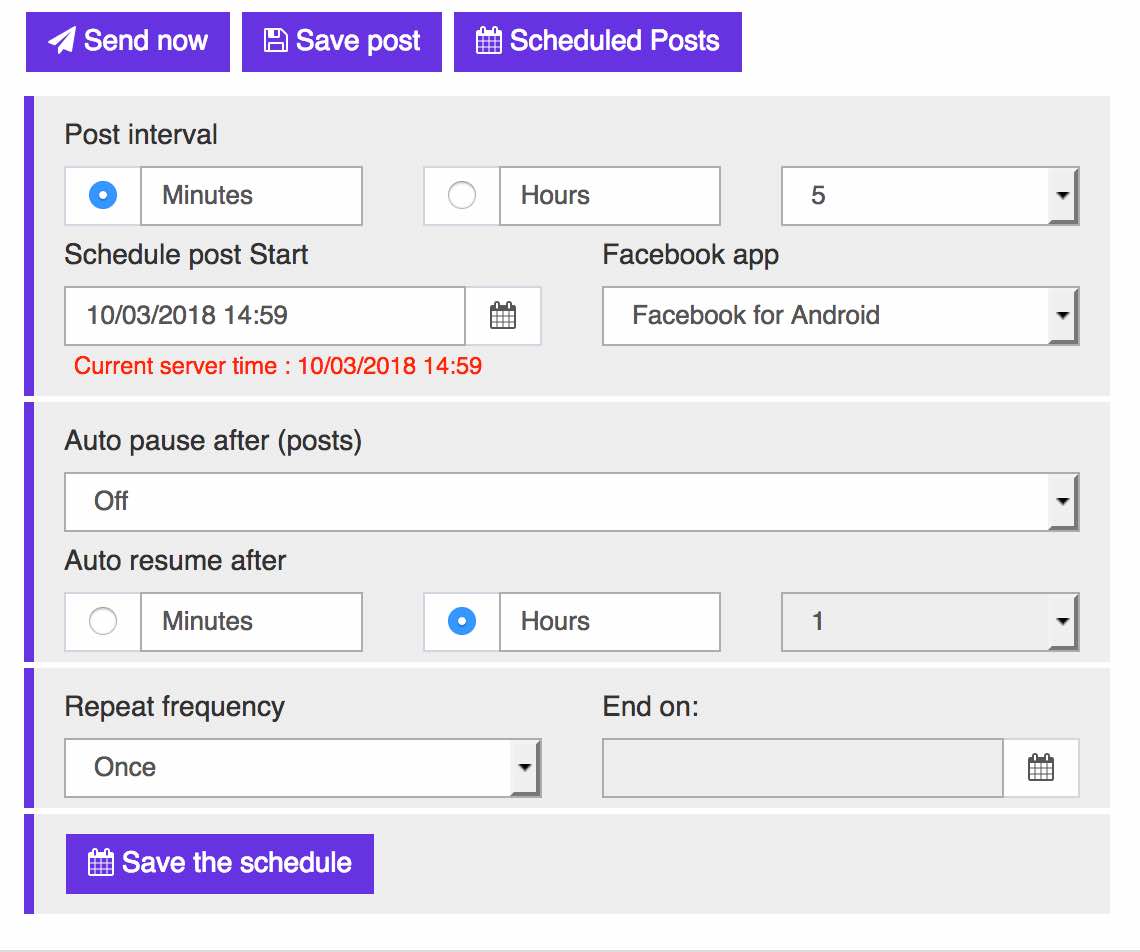Screen dimensions: 1140x952
Task: Choose Hours radio under Auto resume after
Action: [x=462, y=622]
